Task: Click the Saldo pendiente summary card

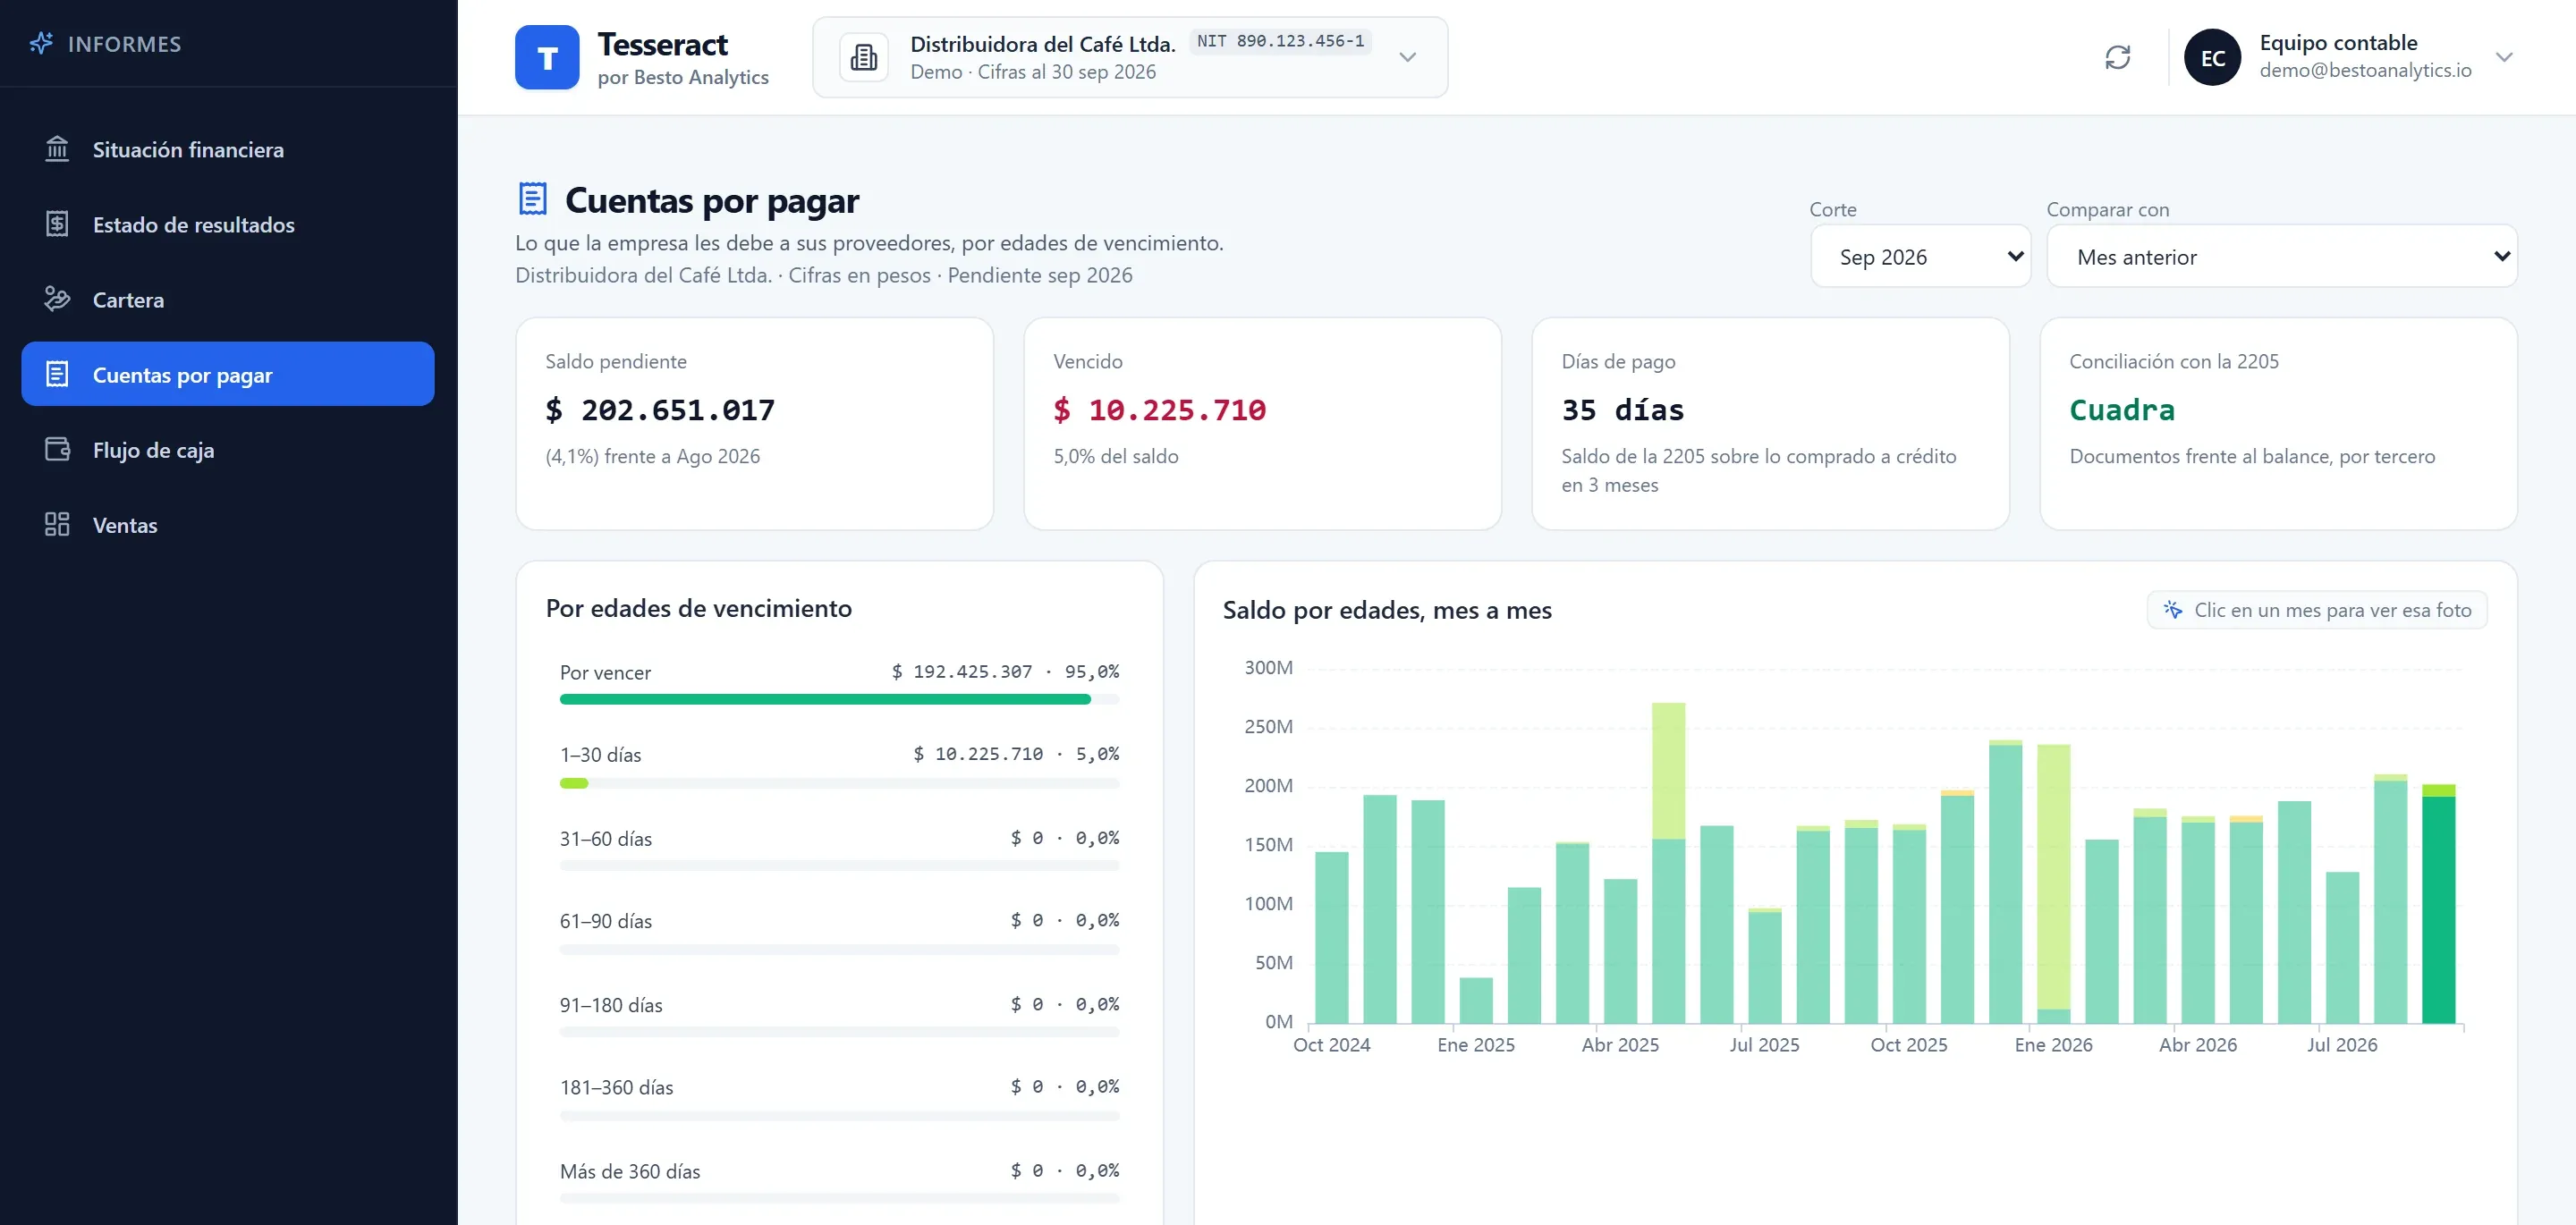Action: coord(754,423)
